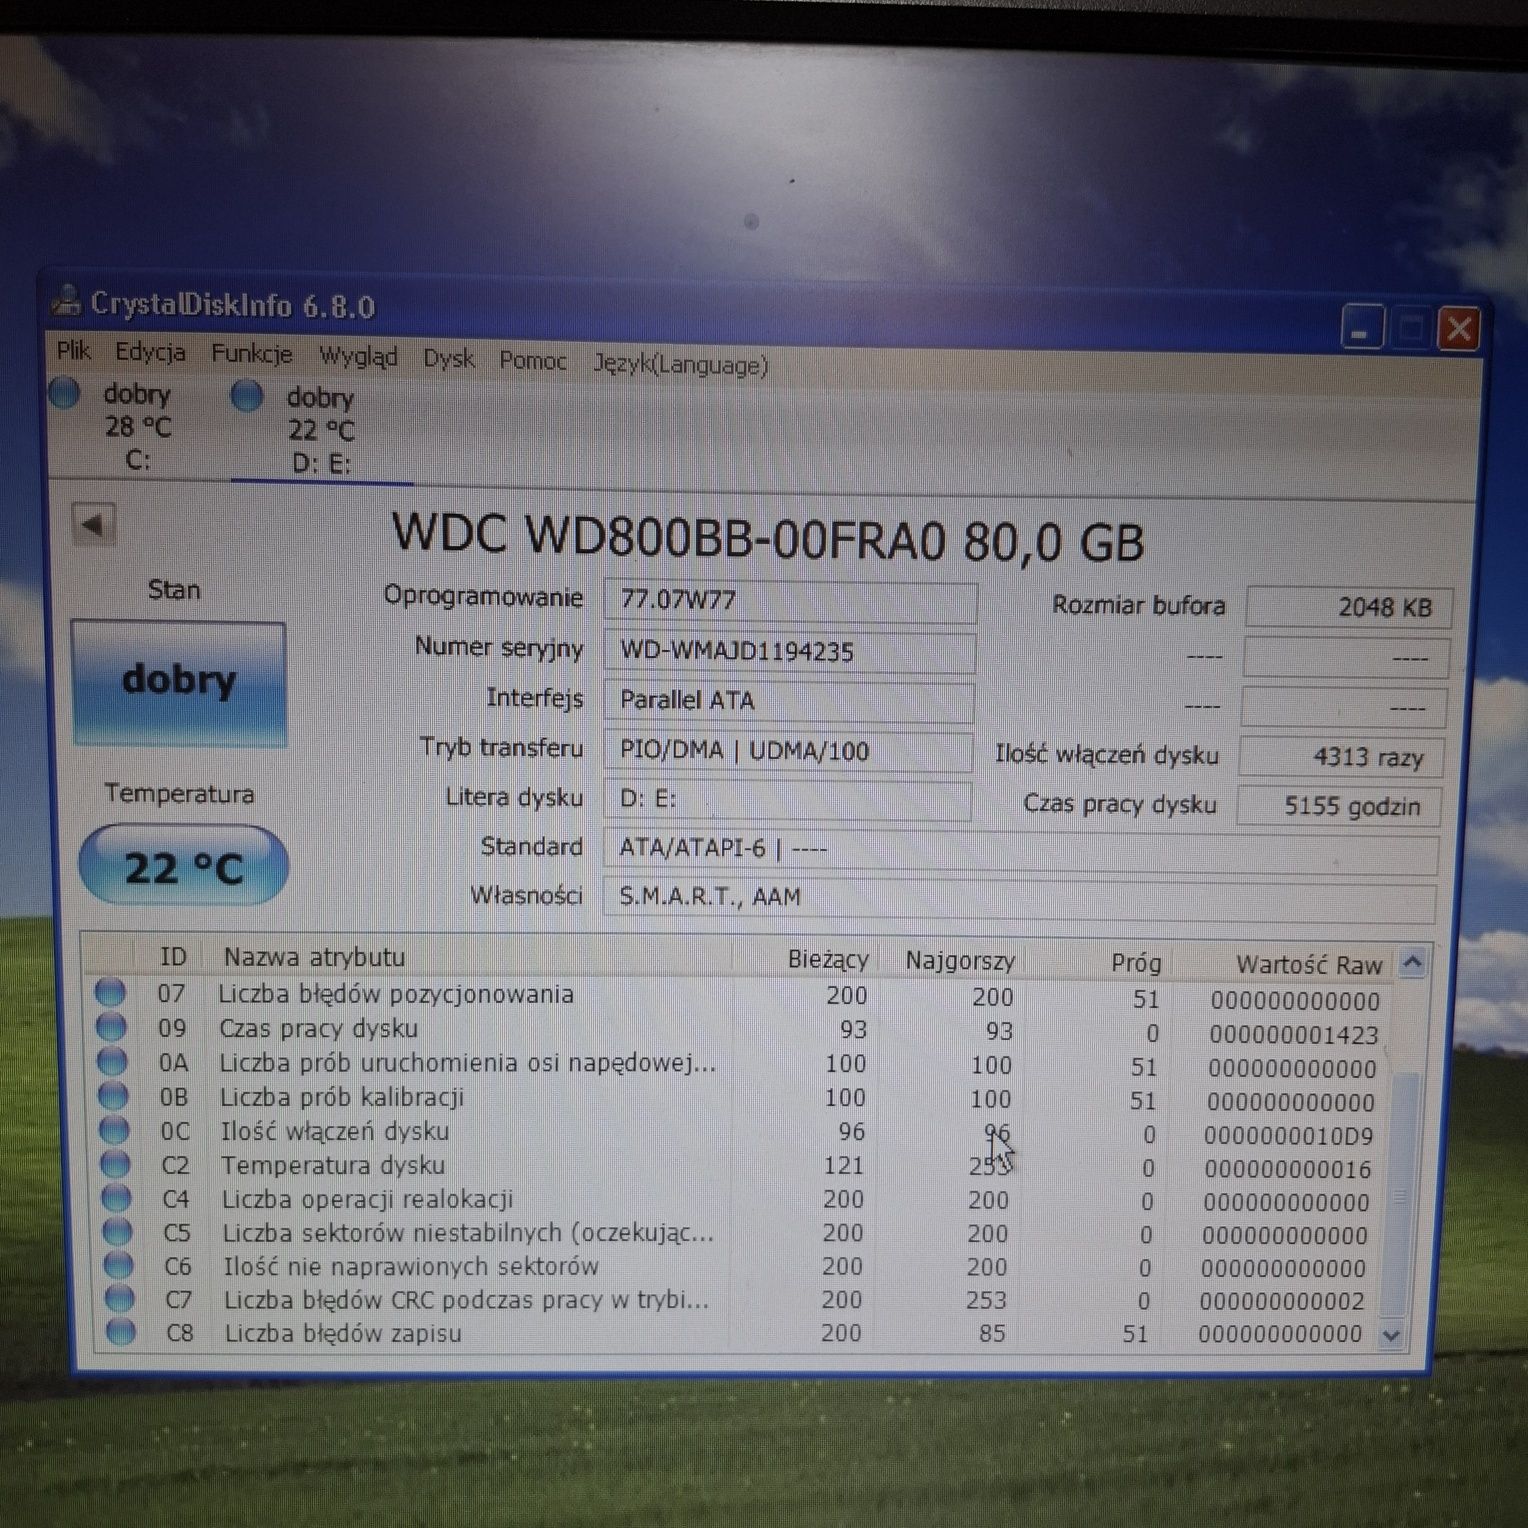Image resolution: width=1528 pixels, height=1528 pixels.
Task: Click the attribute list scroll up arrow
Action: (1412, 963)
